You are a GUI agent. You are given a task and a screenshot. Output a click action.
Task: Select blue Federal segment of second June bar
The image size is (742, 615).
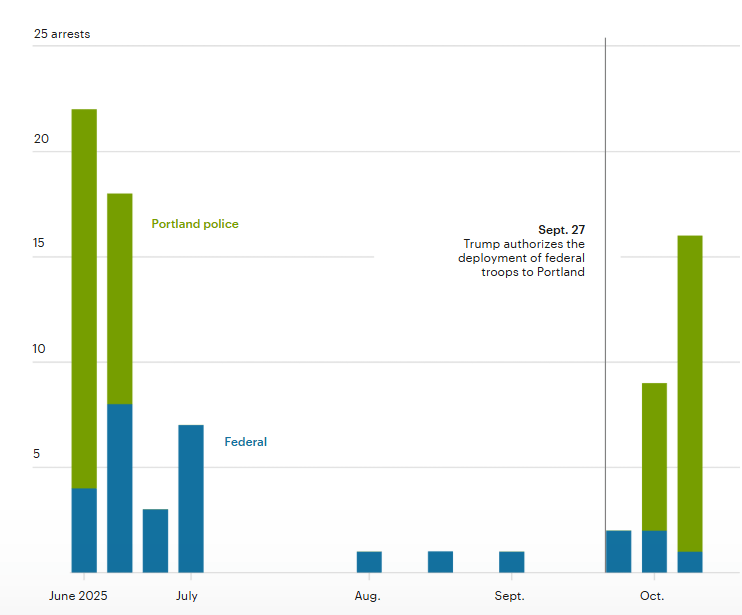[120, 488]
